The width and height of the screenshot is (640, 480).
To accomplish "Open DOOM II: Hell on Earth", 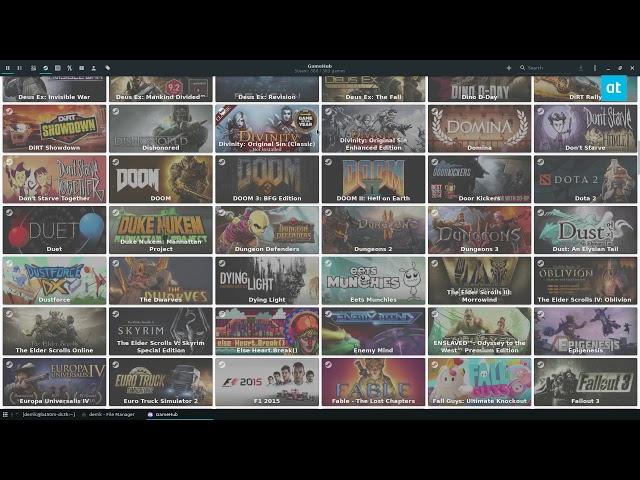I will pyautogui.click(x=373, y=179).
